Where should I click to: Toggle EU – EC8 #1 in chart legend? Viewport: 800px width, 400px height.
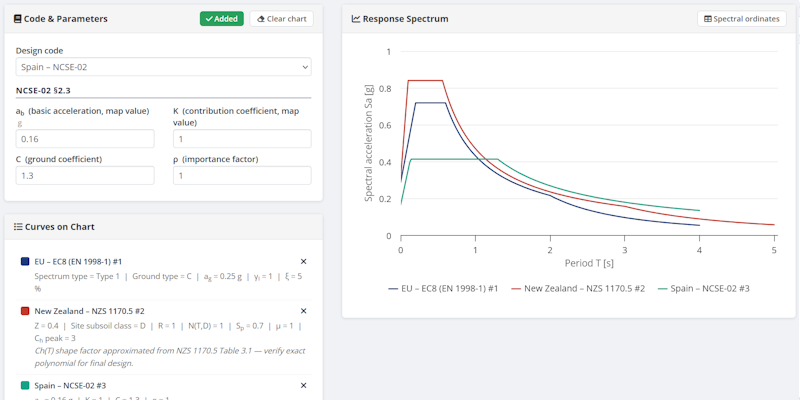pyautogui.click(x=443, y=288)
